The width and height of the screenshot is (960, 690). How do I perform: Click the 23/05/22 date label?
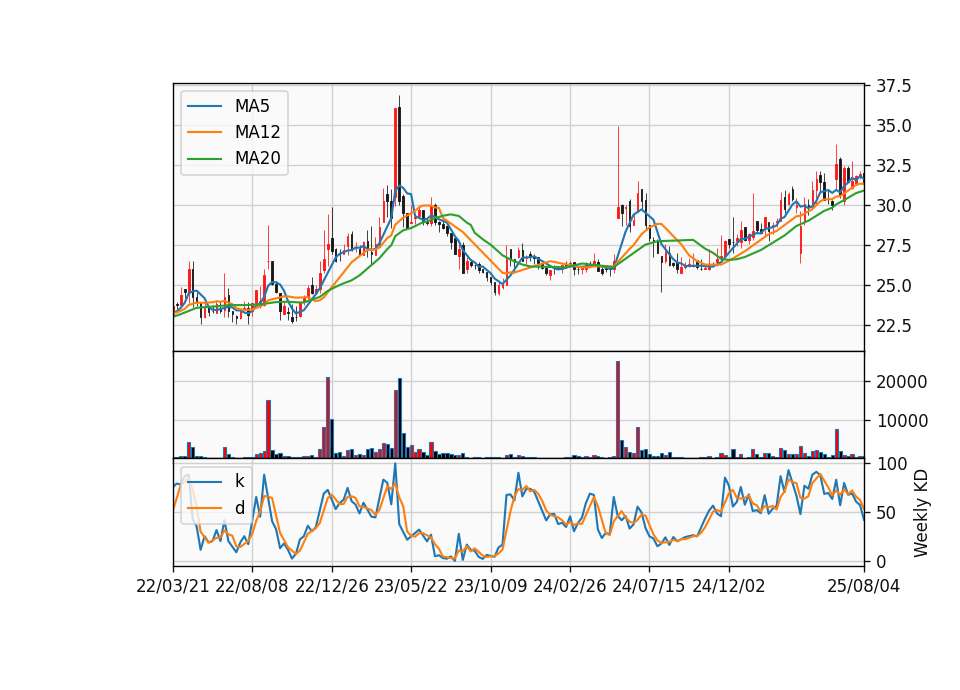tap(411, 586)
